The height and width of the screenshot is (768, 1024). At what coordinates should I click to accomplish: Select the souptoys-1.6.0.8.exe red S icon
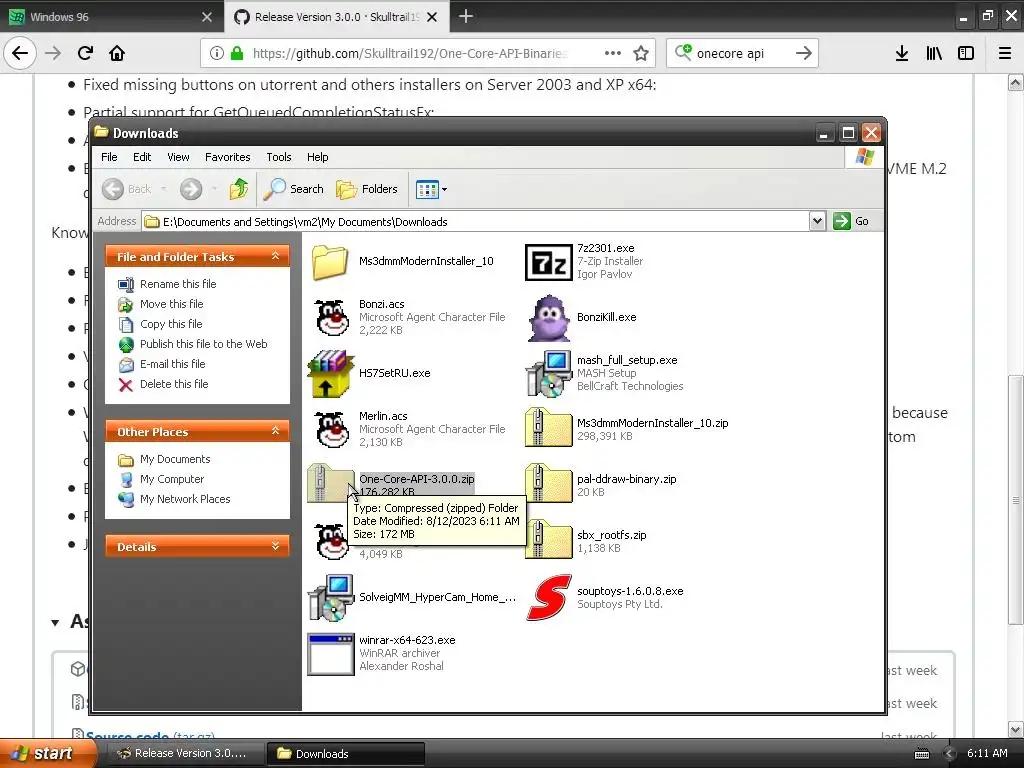549,598
